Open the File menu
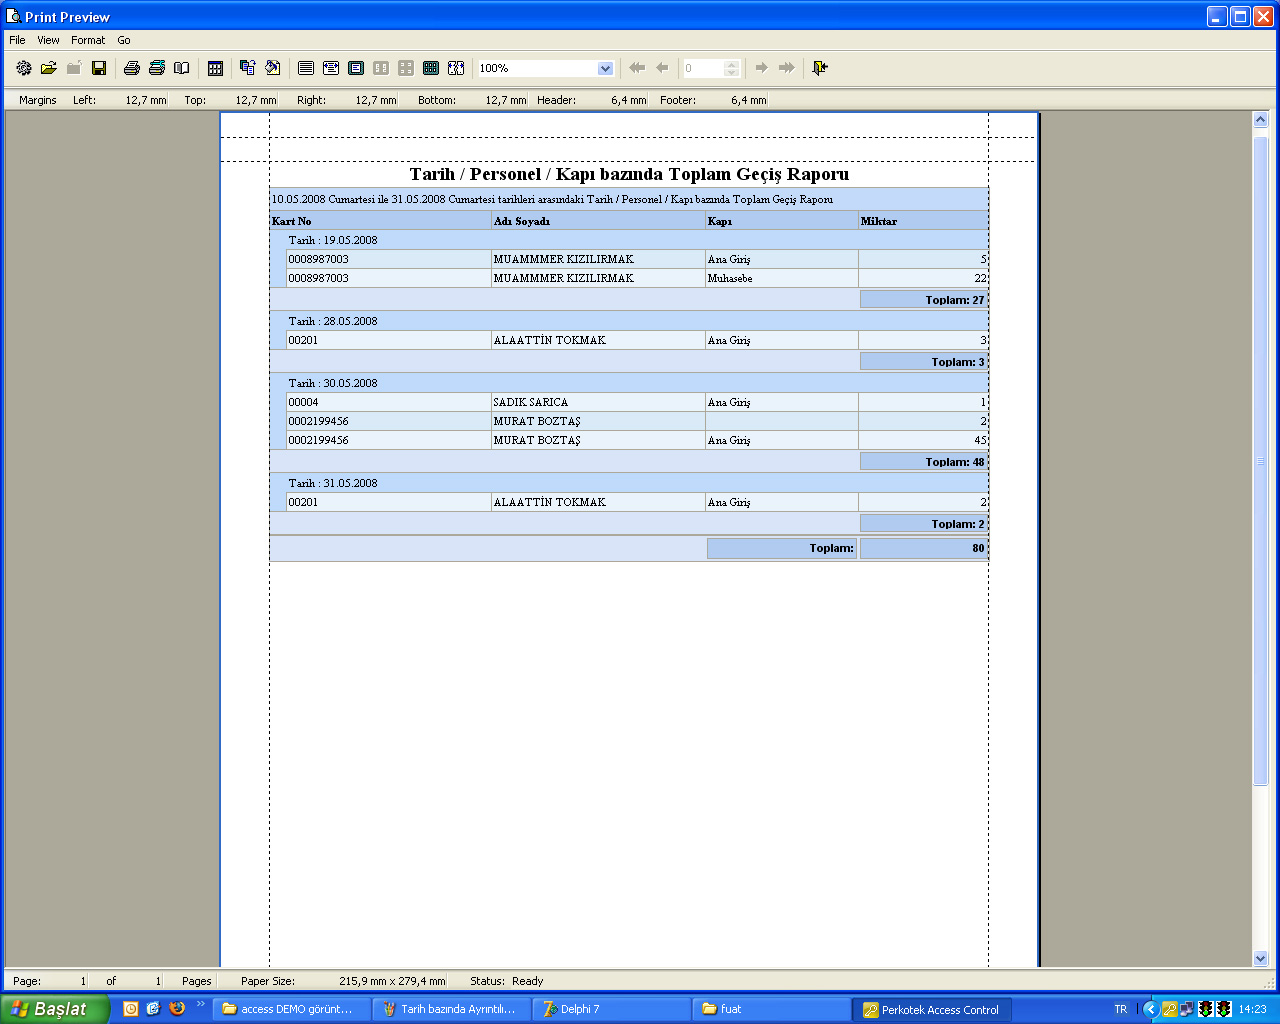The height and width of the screenshot is (1024, 1280). pyautogui.click(x=17, y=40)
